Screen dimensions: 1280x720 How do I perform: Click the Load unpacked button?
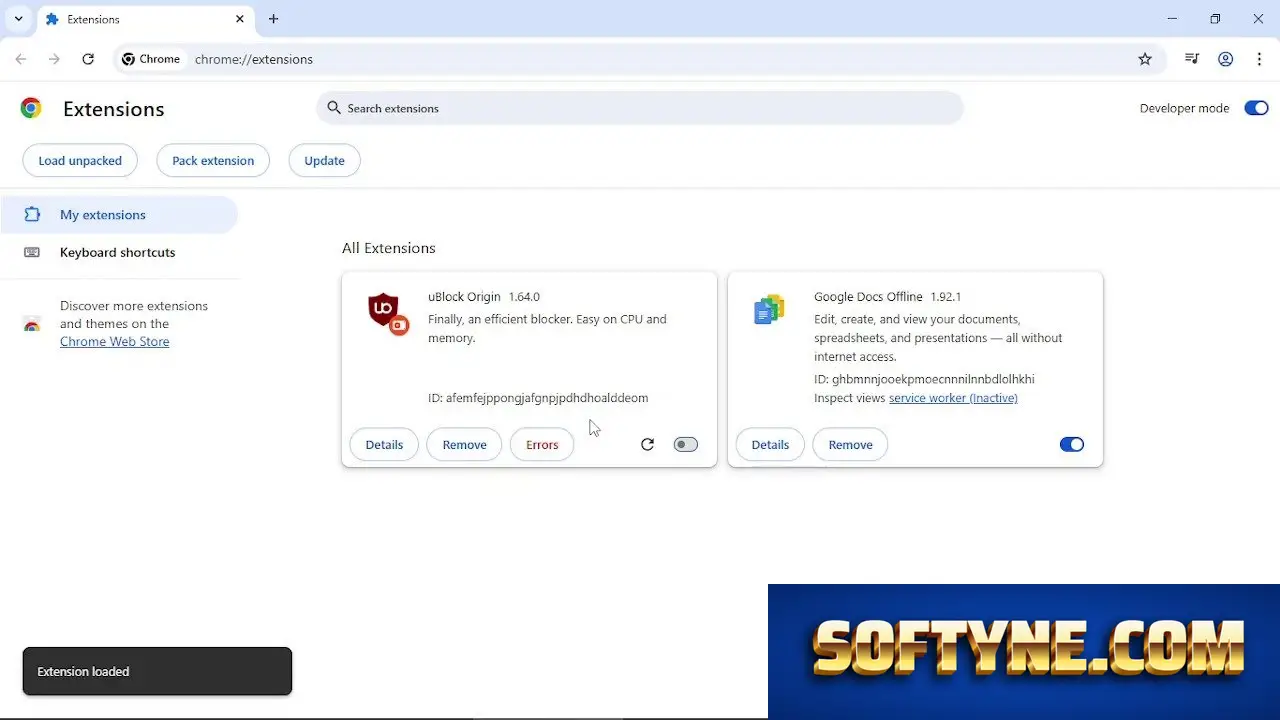pos(80,160)
